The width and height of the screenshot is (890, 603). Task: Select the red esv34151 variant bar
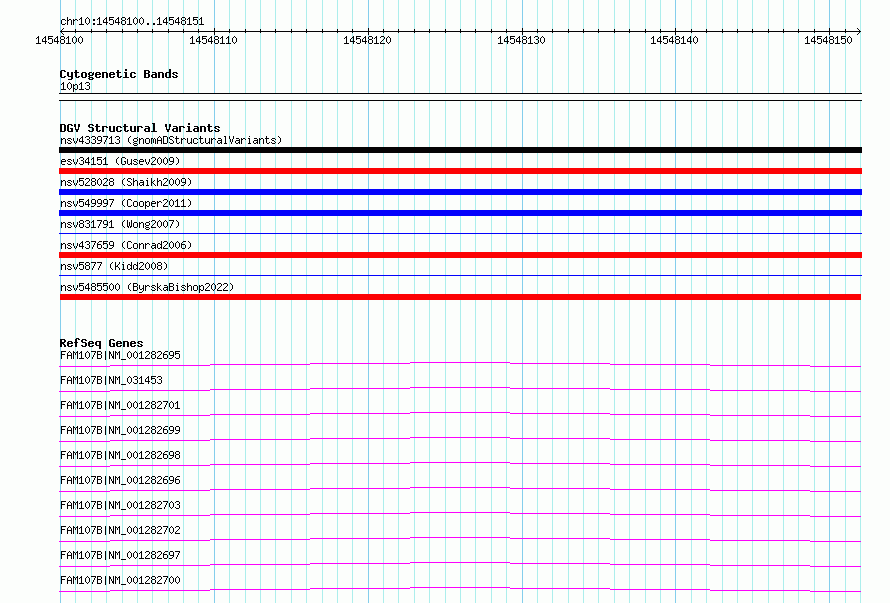pyautogui.click(x=460, y=171)
